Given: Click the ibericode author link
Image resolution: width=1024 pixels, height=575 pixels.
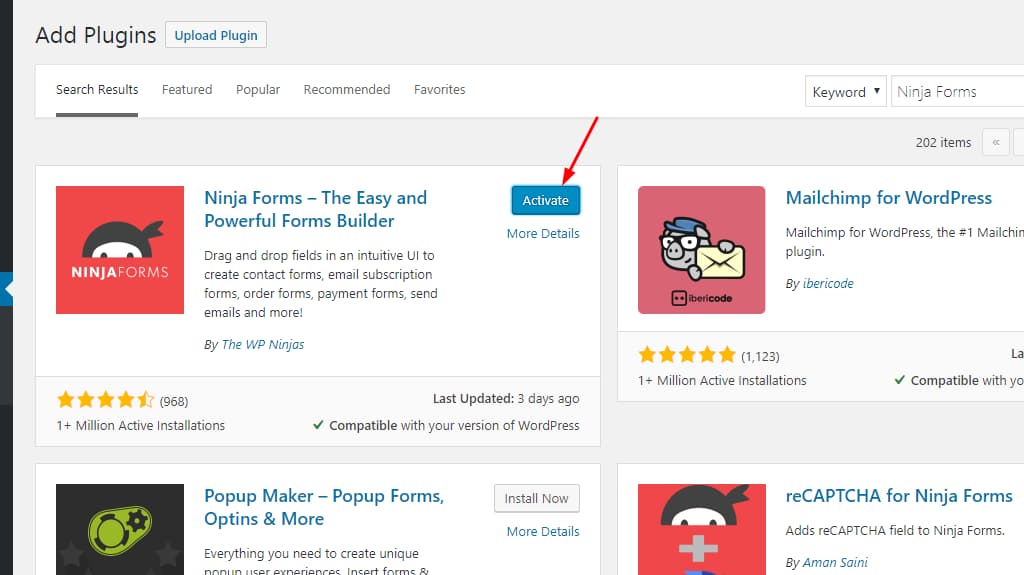Looking at the screenshot, I should click(x=829, y=284).
